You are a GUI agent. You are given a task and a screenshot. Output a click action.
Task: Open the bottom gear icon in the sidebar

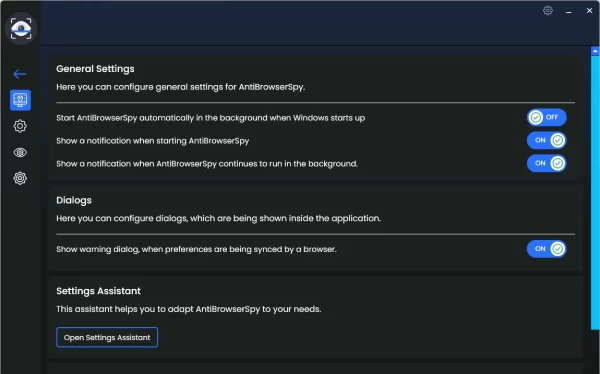(x=20, y=178)
